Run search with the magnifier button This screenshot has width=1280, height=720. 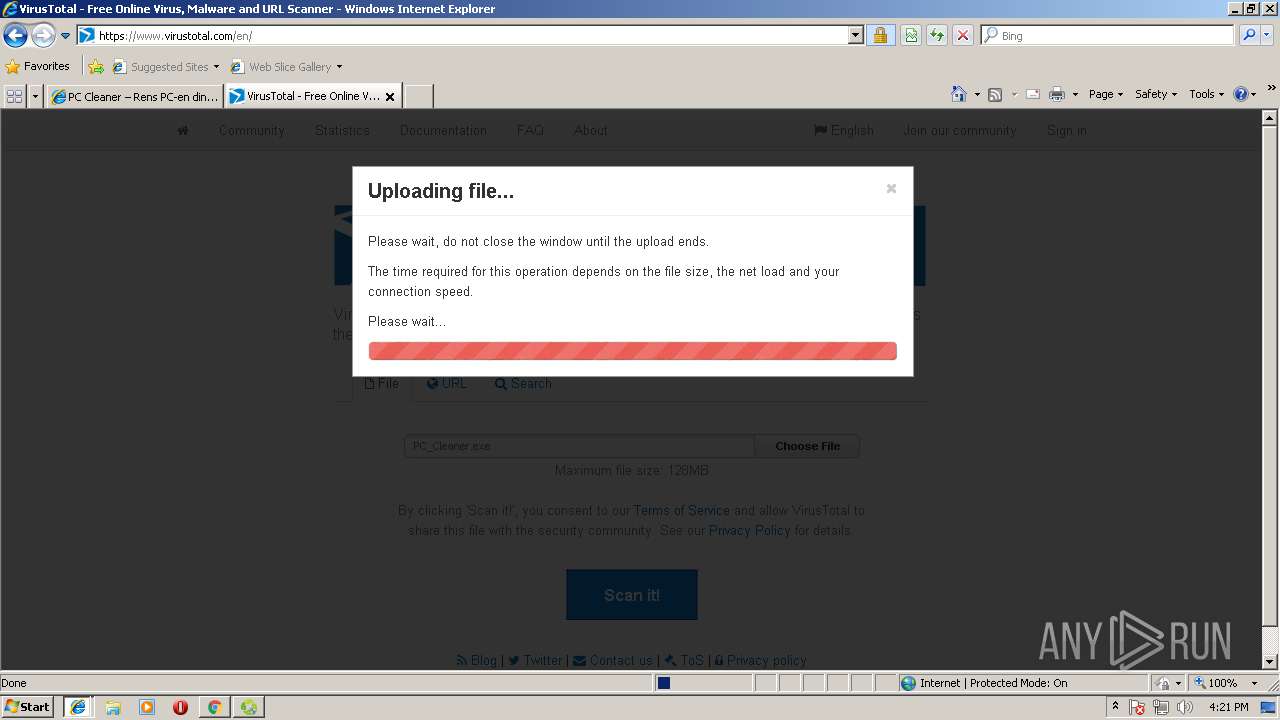click(x=1249, y=35)
